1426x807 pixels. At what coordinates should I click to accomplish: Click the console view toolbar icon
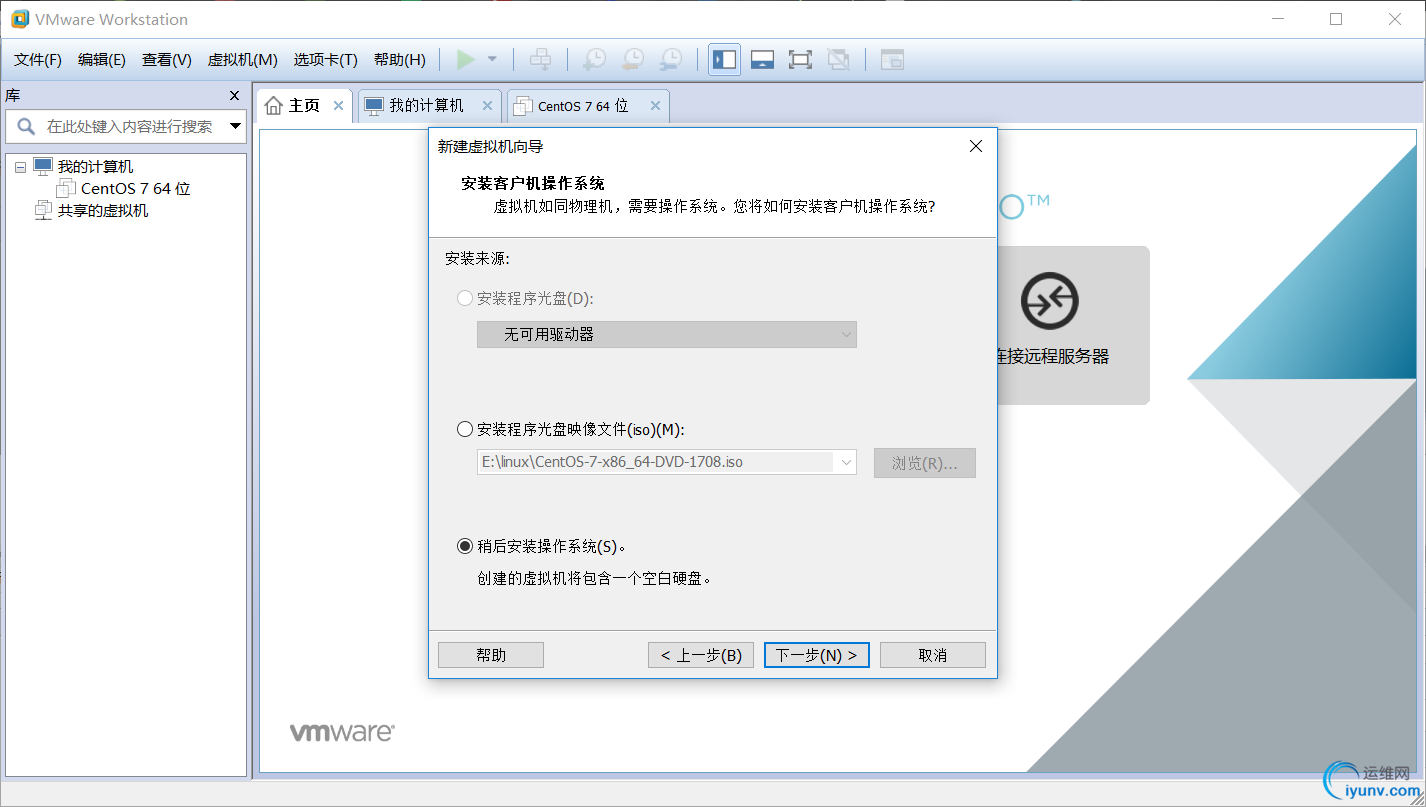(892, 60)
